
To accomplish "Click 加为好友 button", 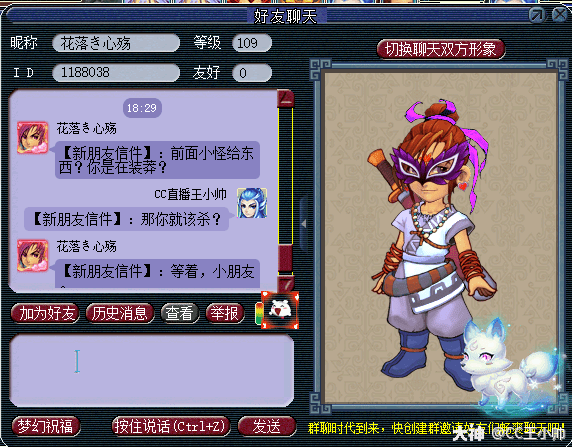I will [x=46, y=313].
